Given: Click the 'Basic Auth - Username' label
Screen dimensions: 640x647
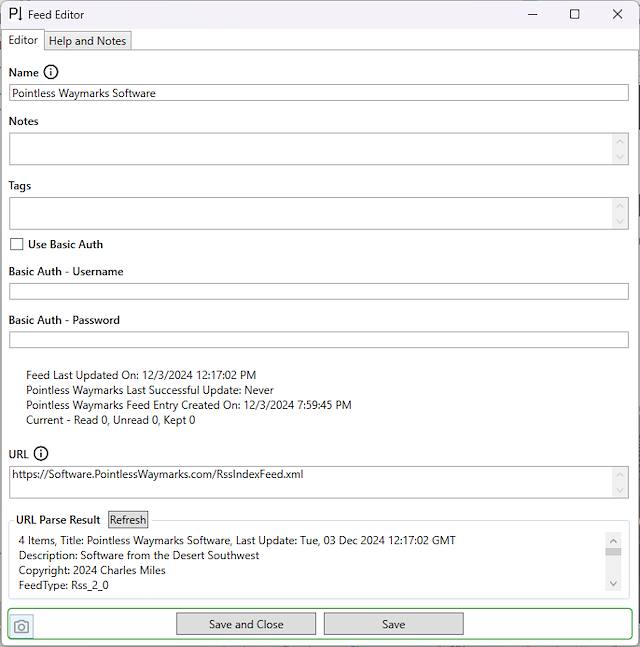Looking at the screenshot, I should [66, 272].
